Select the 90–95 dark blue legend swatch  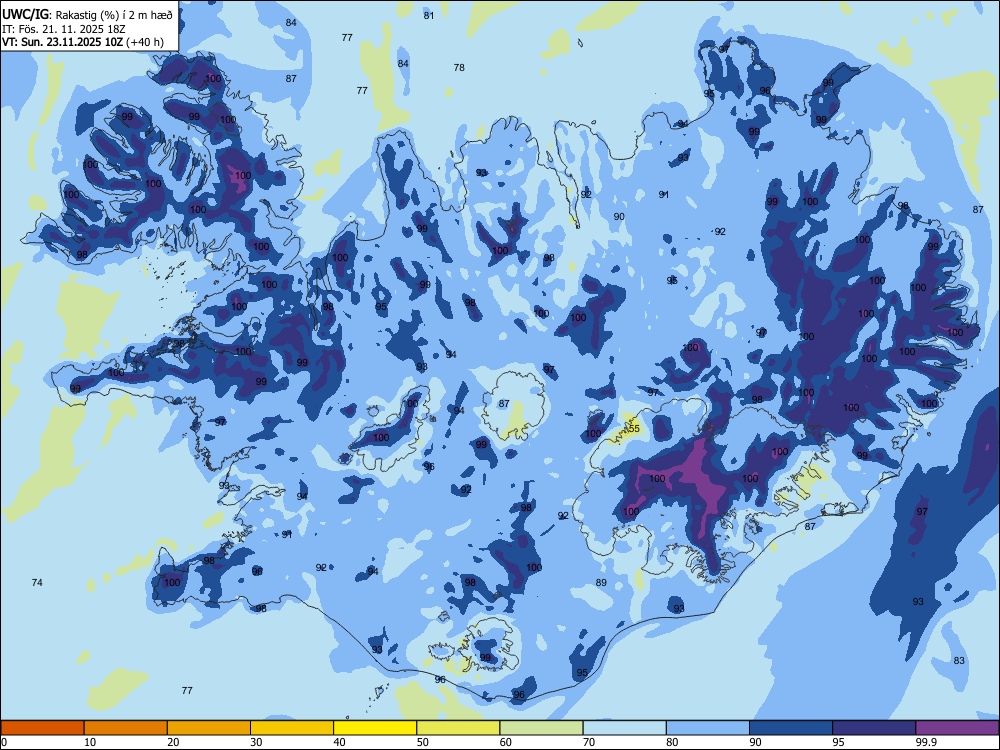pos(791,728)
